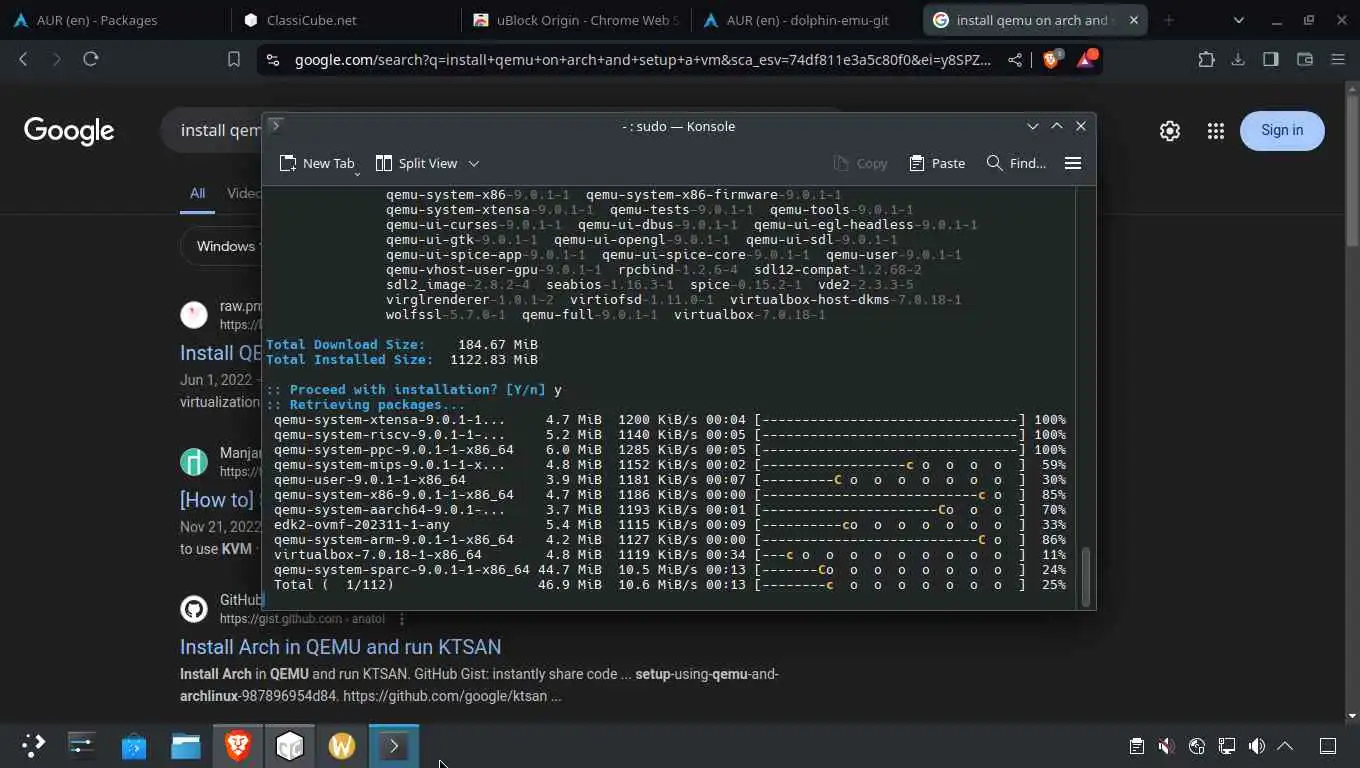Open the network tray icon
The image size is (1360, 768).
[1226, 746]
